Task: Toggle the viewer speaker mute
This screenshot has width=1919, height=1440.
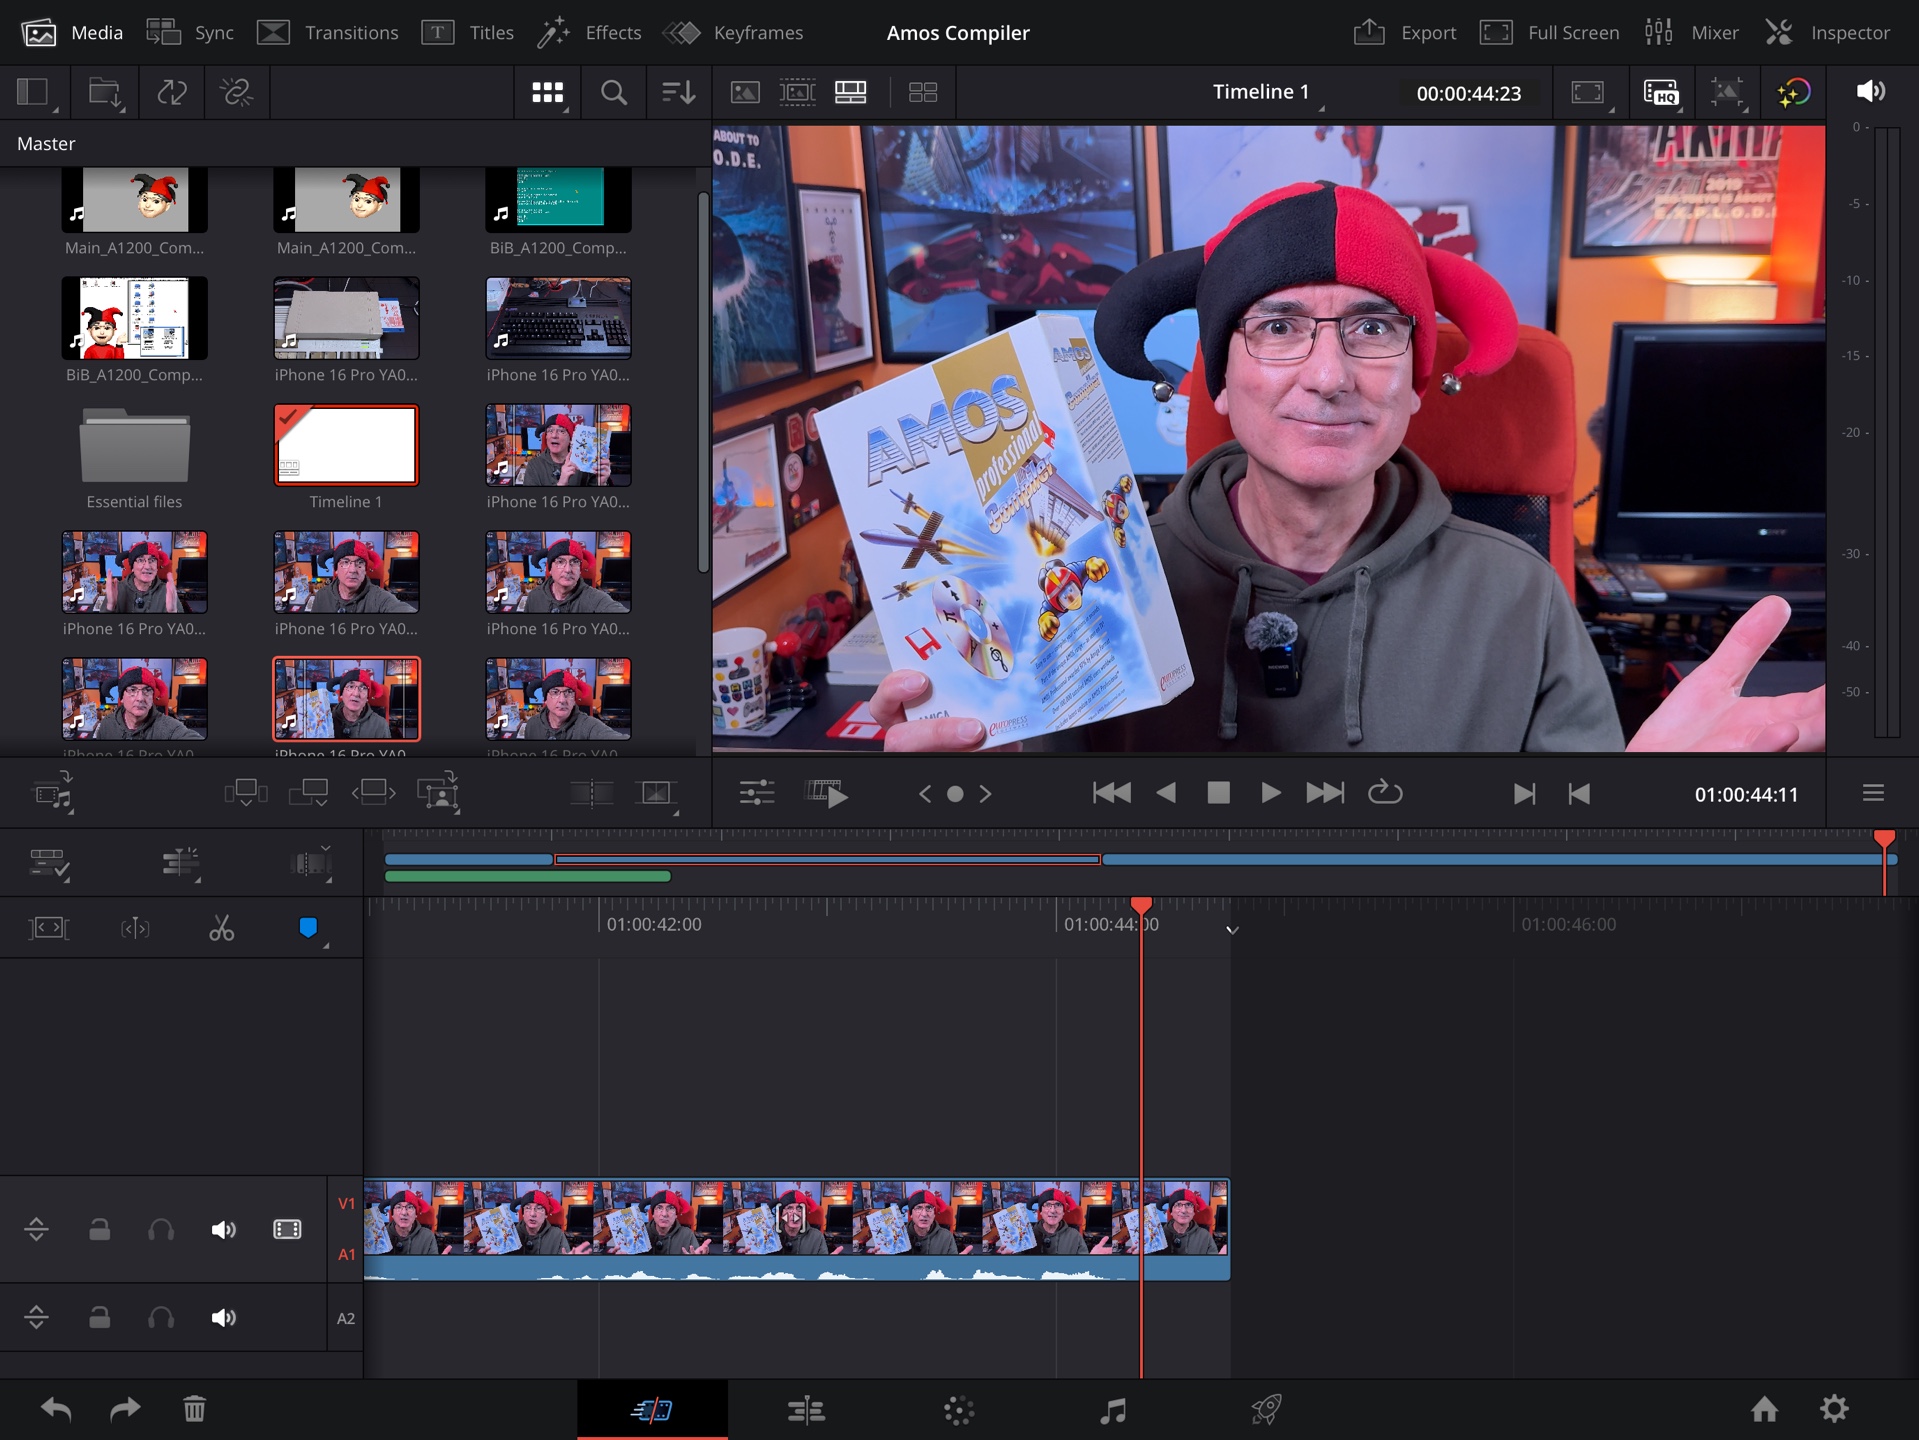Action: tap(1870, 92)
